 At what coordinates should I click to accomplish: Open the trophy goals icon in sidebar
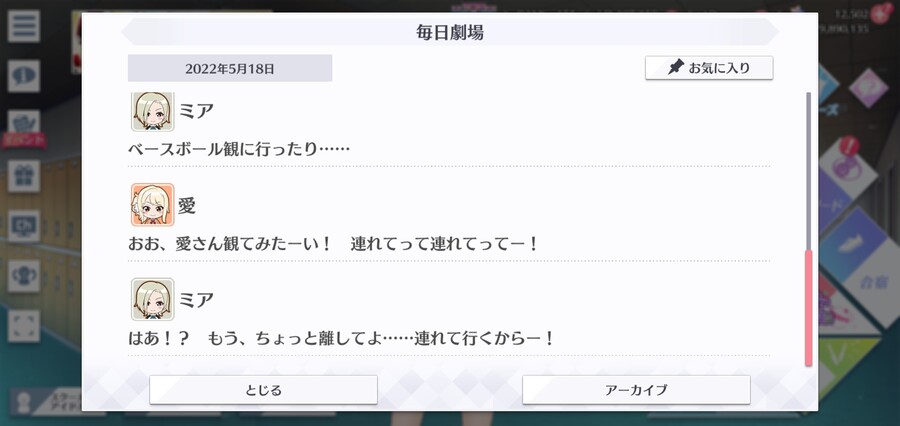pos(24,276)
